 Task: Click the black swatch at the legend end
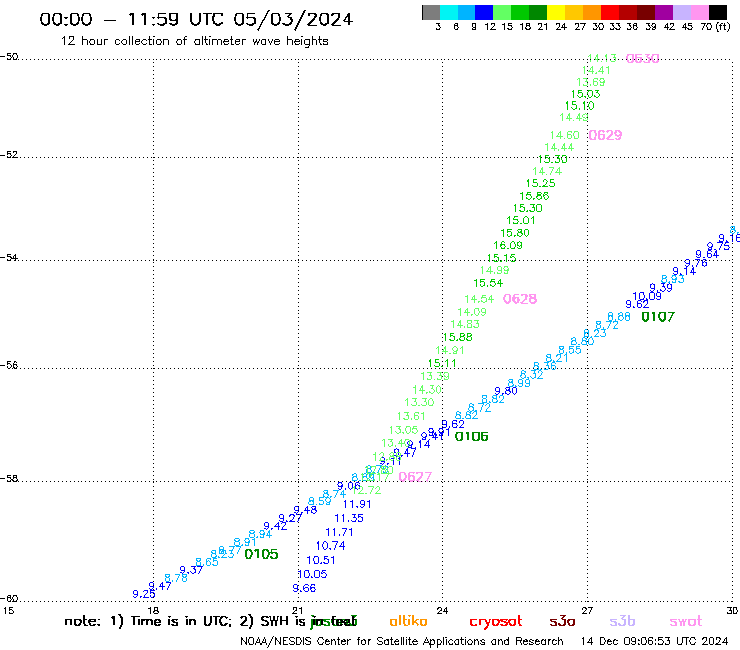click(x=717, y=12)
